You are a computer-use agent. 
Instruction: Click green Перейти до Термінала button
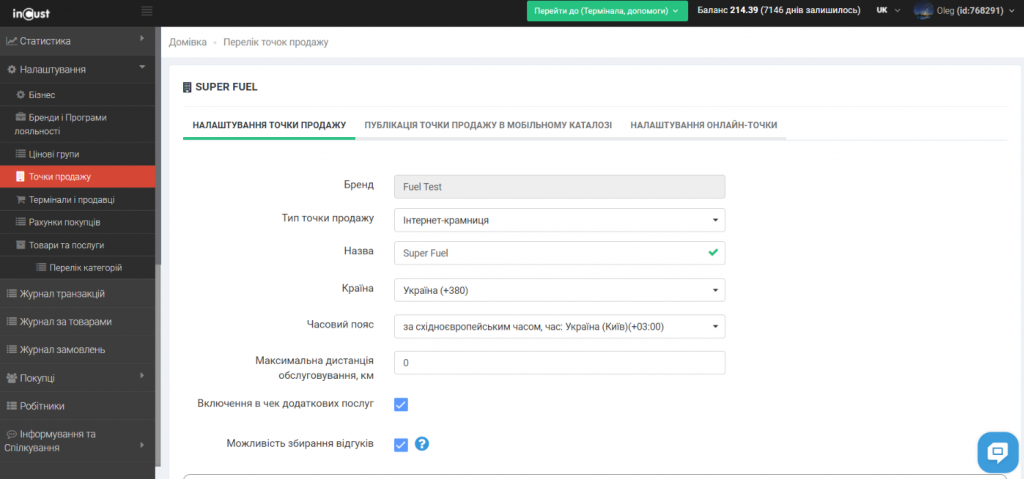point(607,11)
